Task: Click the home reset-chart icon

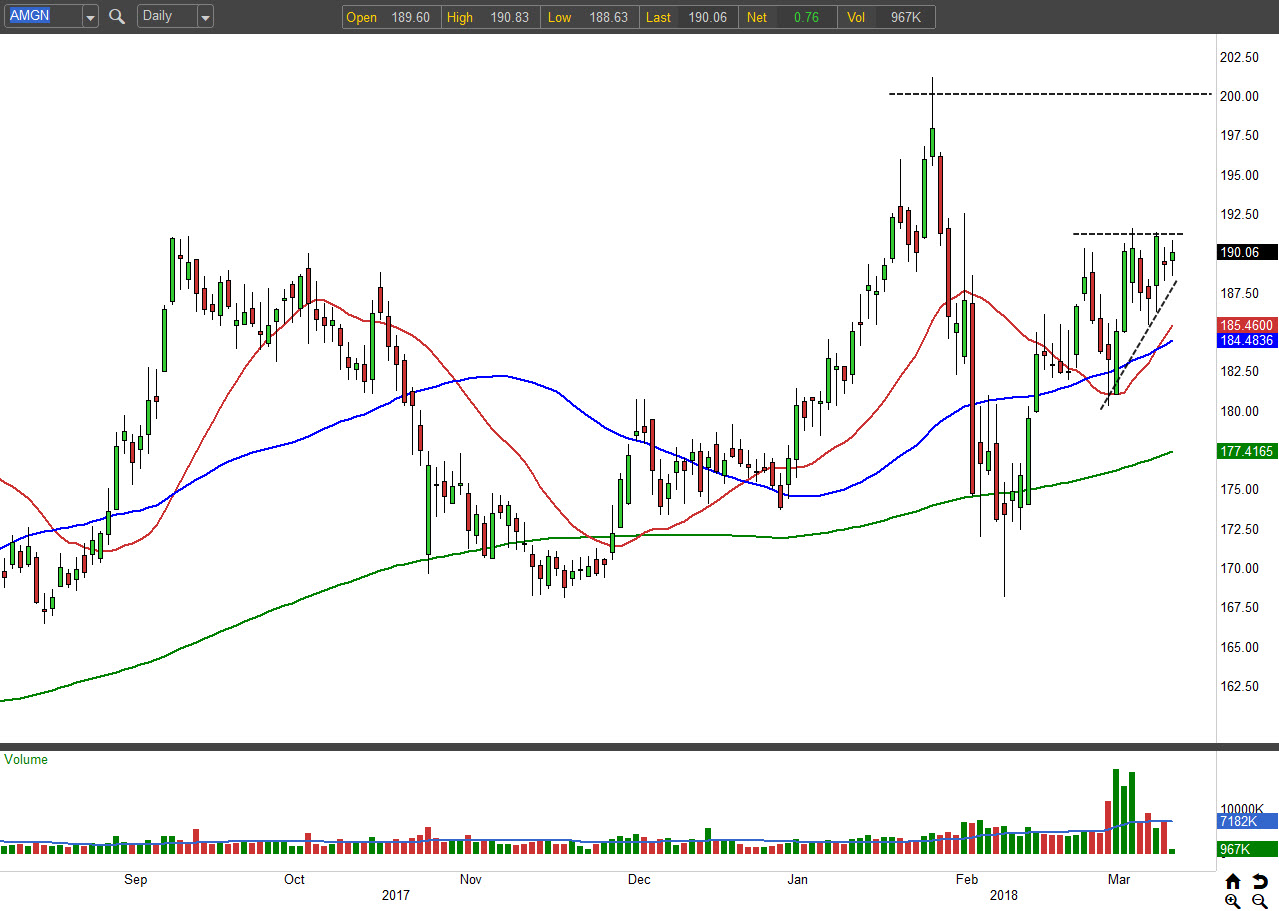Action: pos(1232,881)
